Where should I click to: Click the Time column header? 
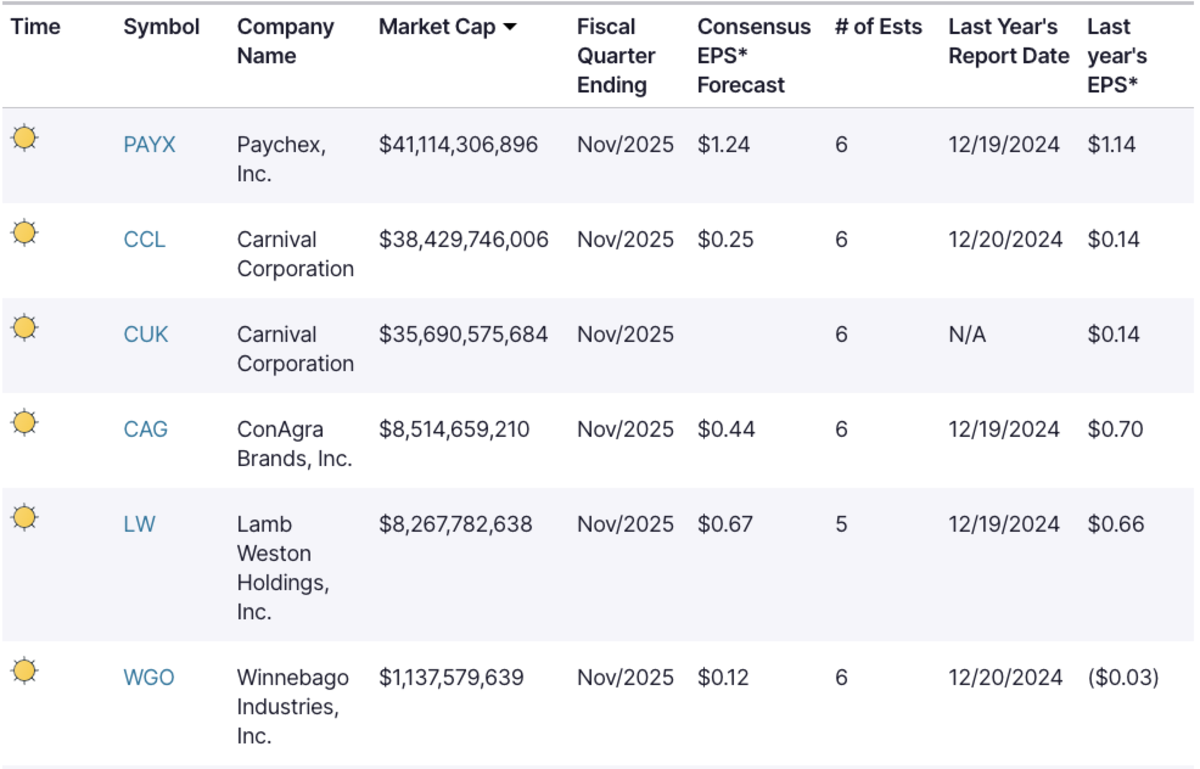tap(36, 28)
